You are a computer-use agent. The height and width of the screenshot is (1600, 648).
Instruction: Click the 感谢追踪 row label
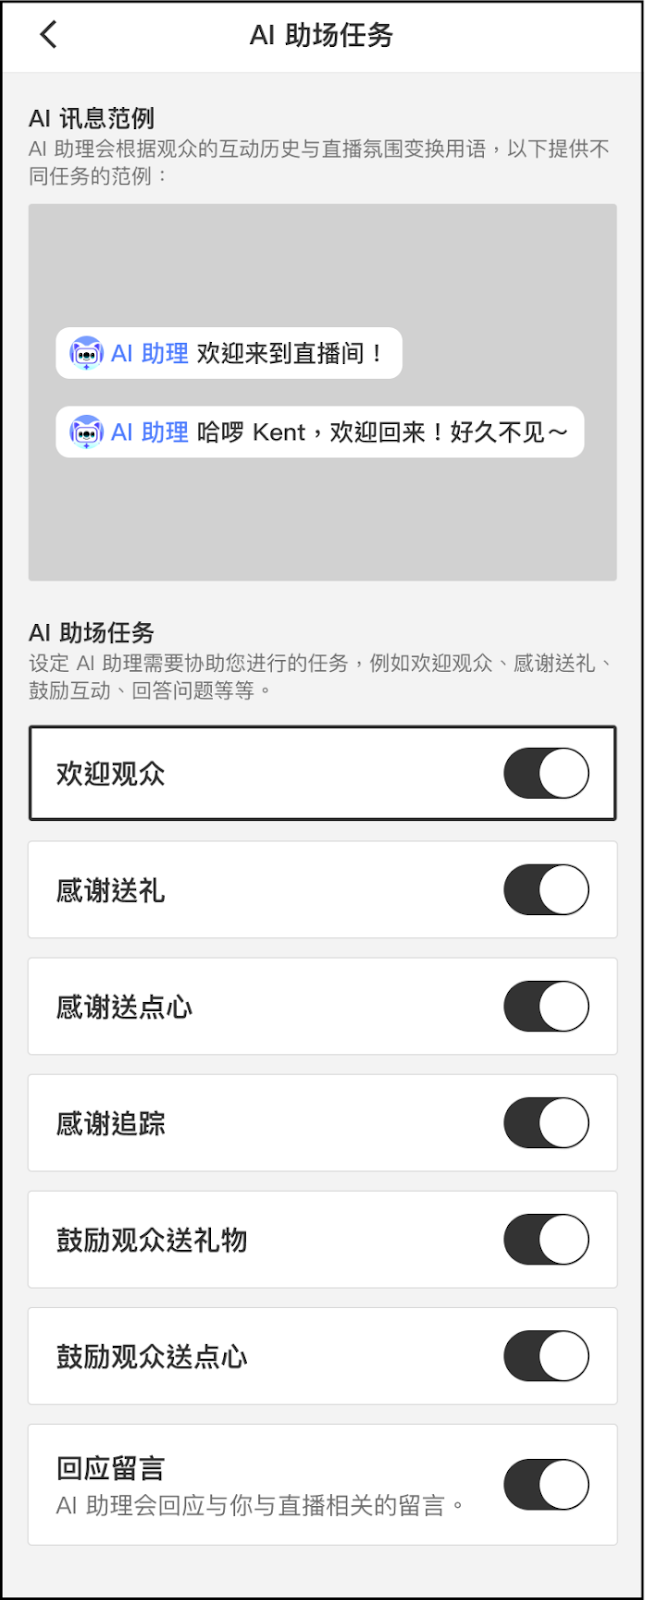[110, 1124]
